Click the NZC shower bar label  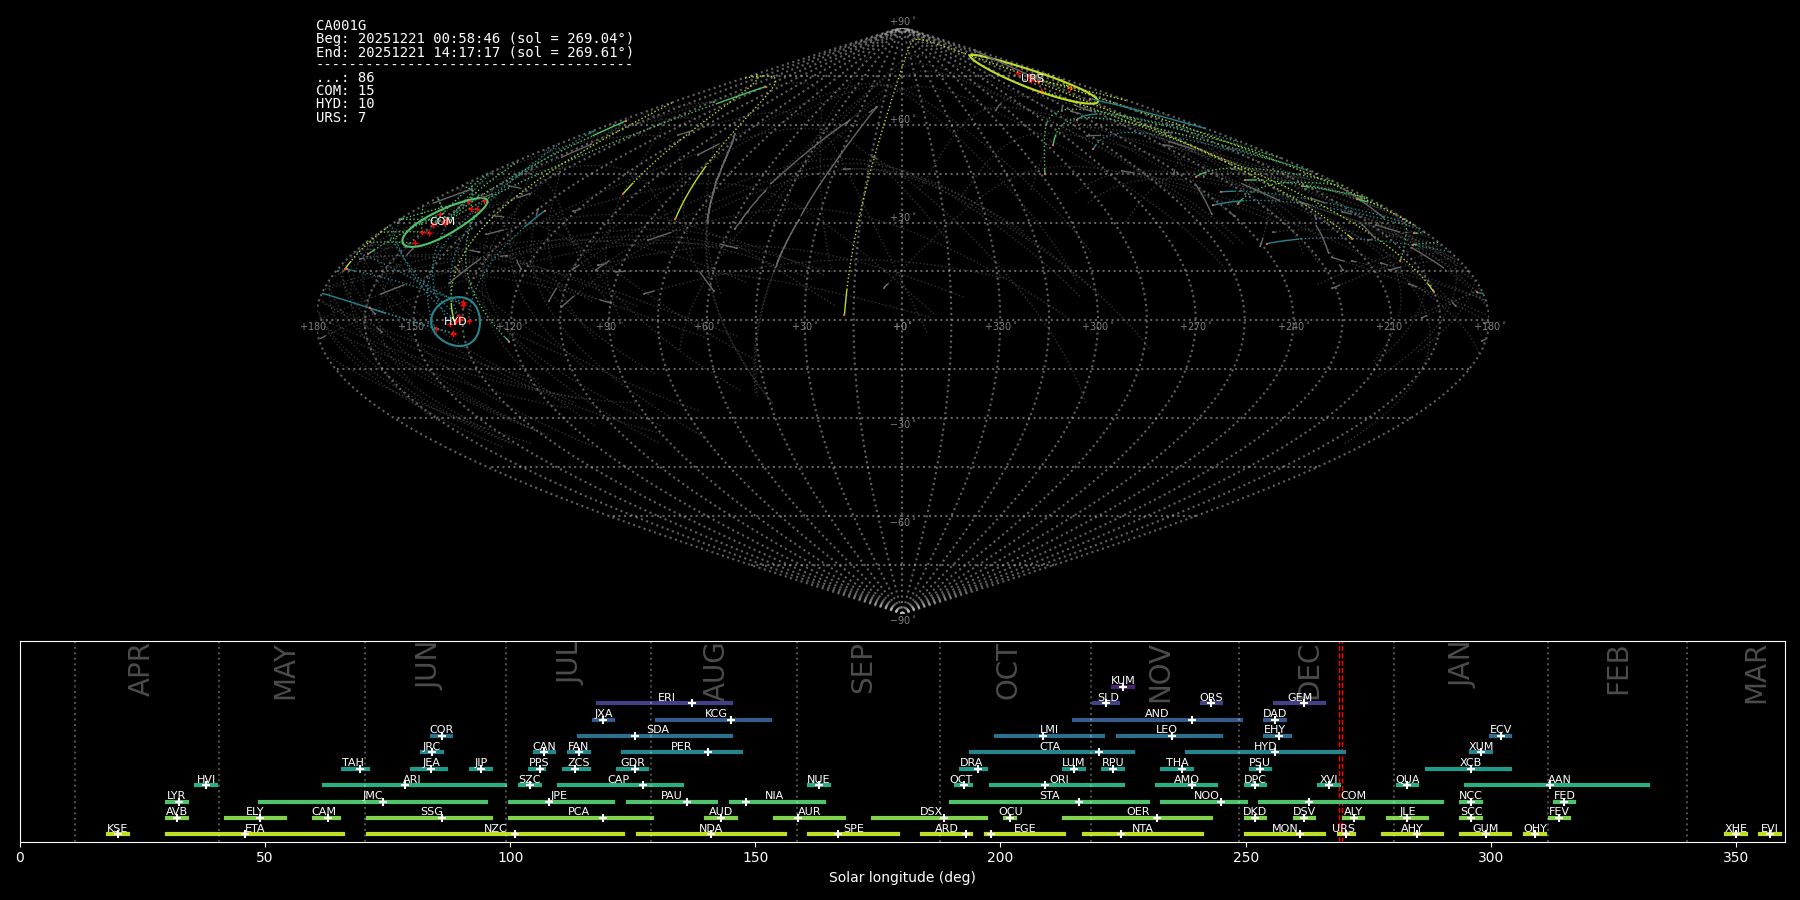tap(495, 829)
